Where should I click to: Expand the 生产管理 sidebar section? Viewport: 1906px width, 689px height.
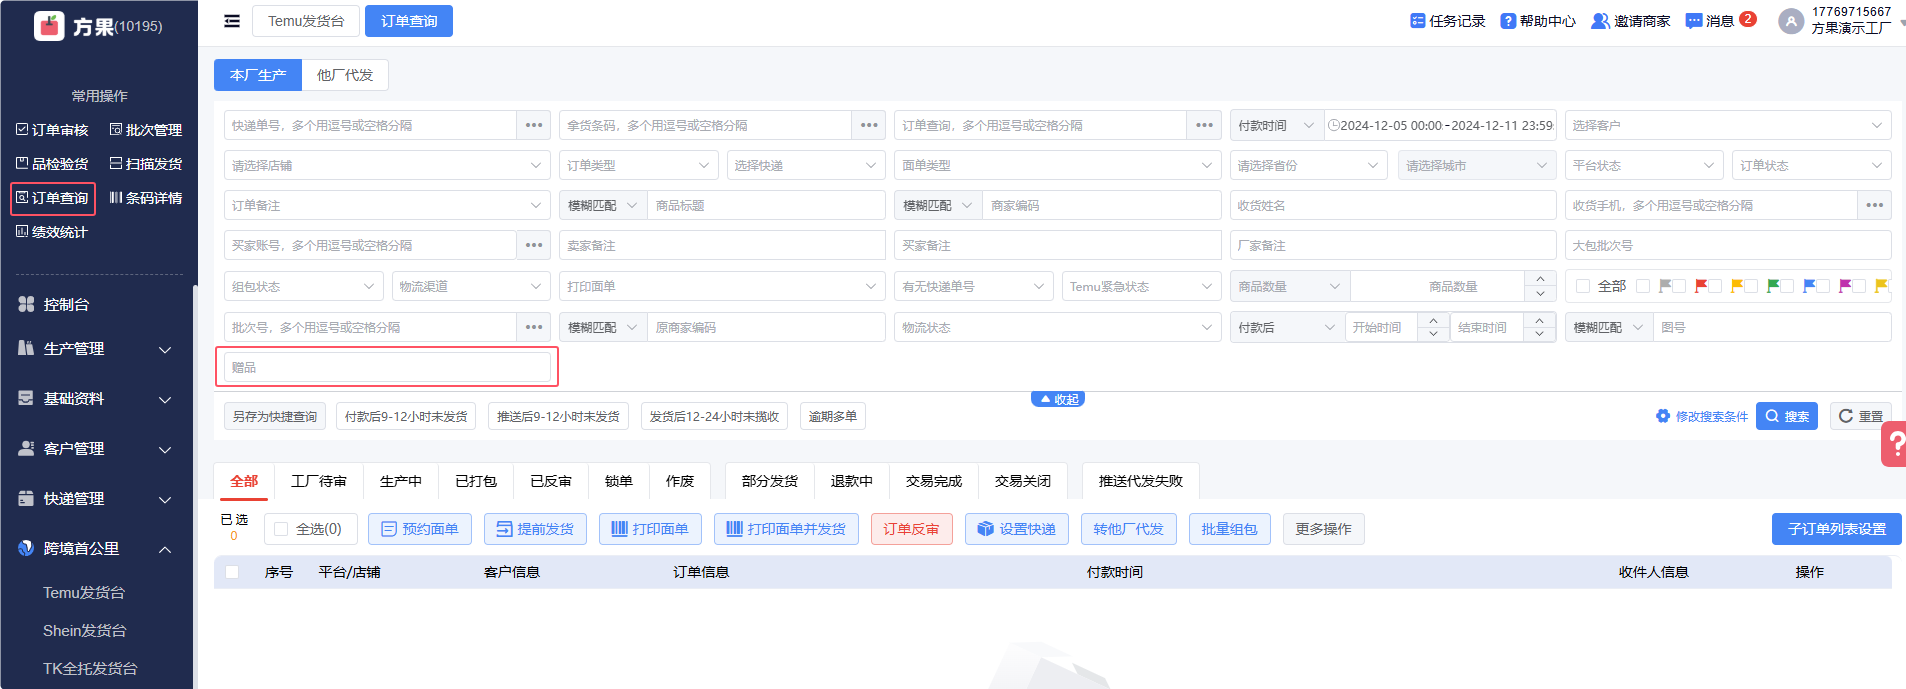pos(96,349)
